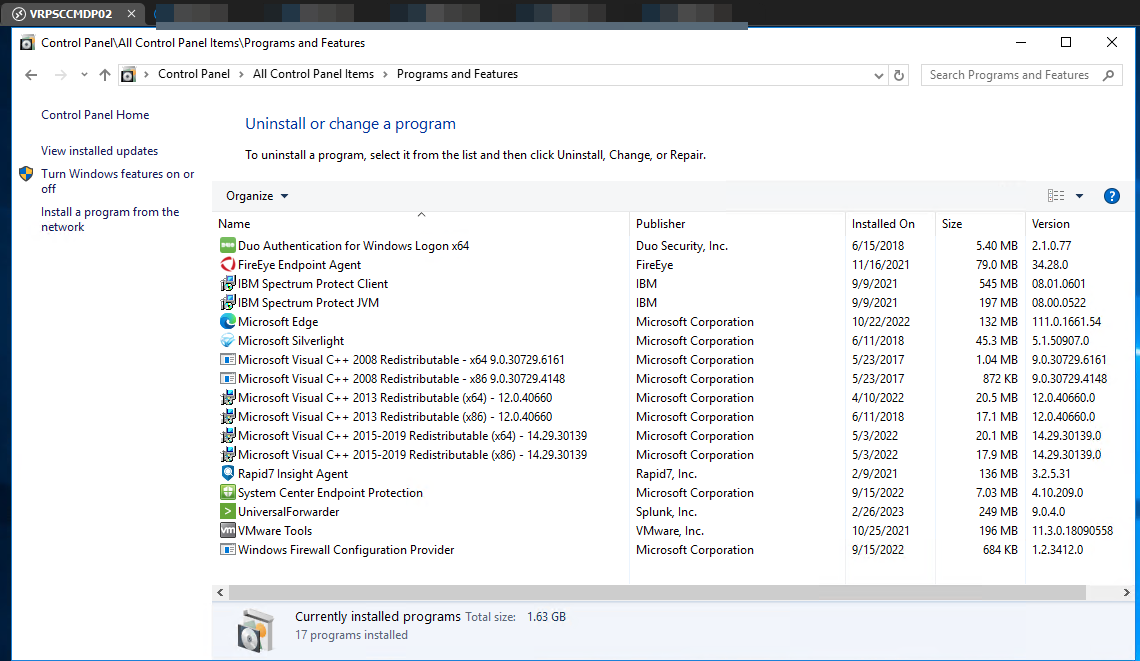Click Splunk, Inc. publisher cell
Screen dimensions: 1140x661
point(666,511)
